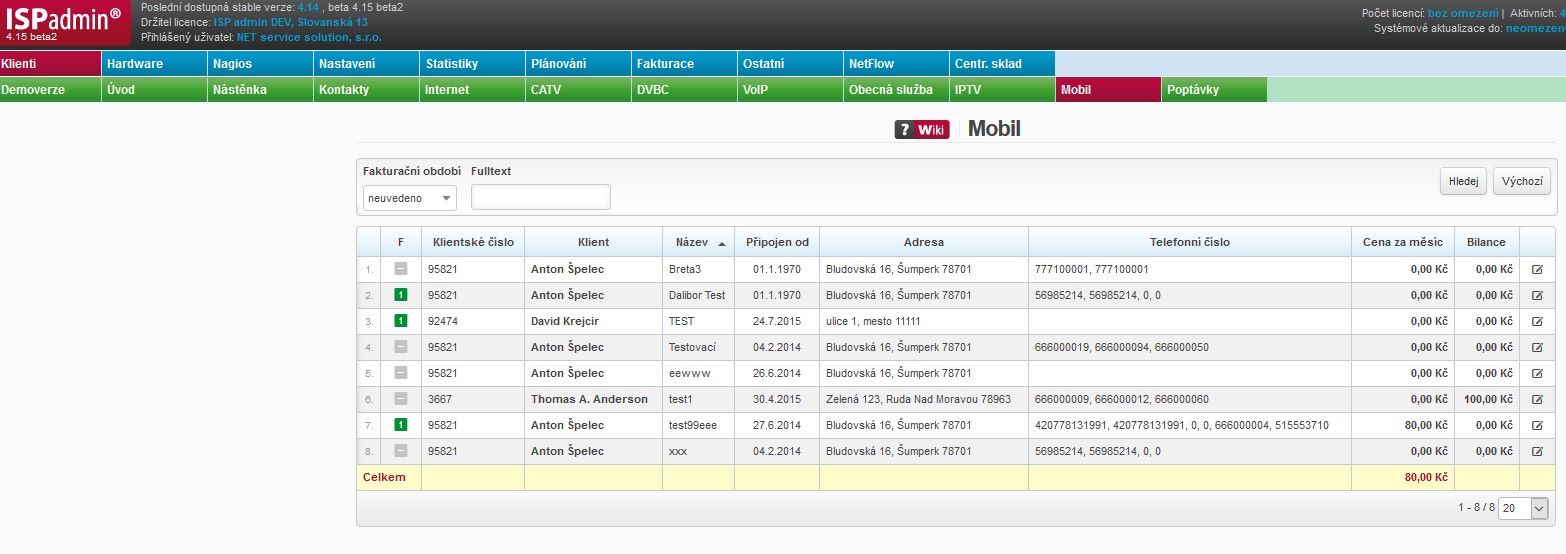The image size is (1566, 554).
Task: Sort by the Klient column header
Action: [x=593, y=242]
